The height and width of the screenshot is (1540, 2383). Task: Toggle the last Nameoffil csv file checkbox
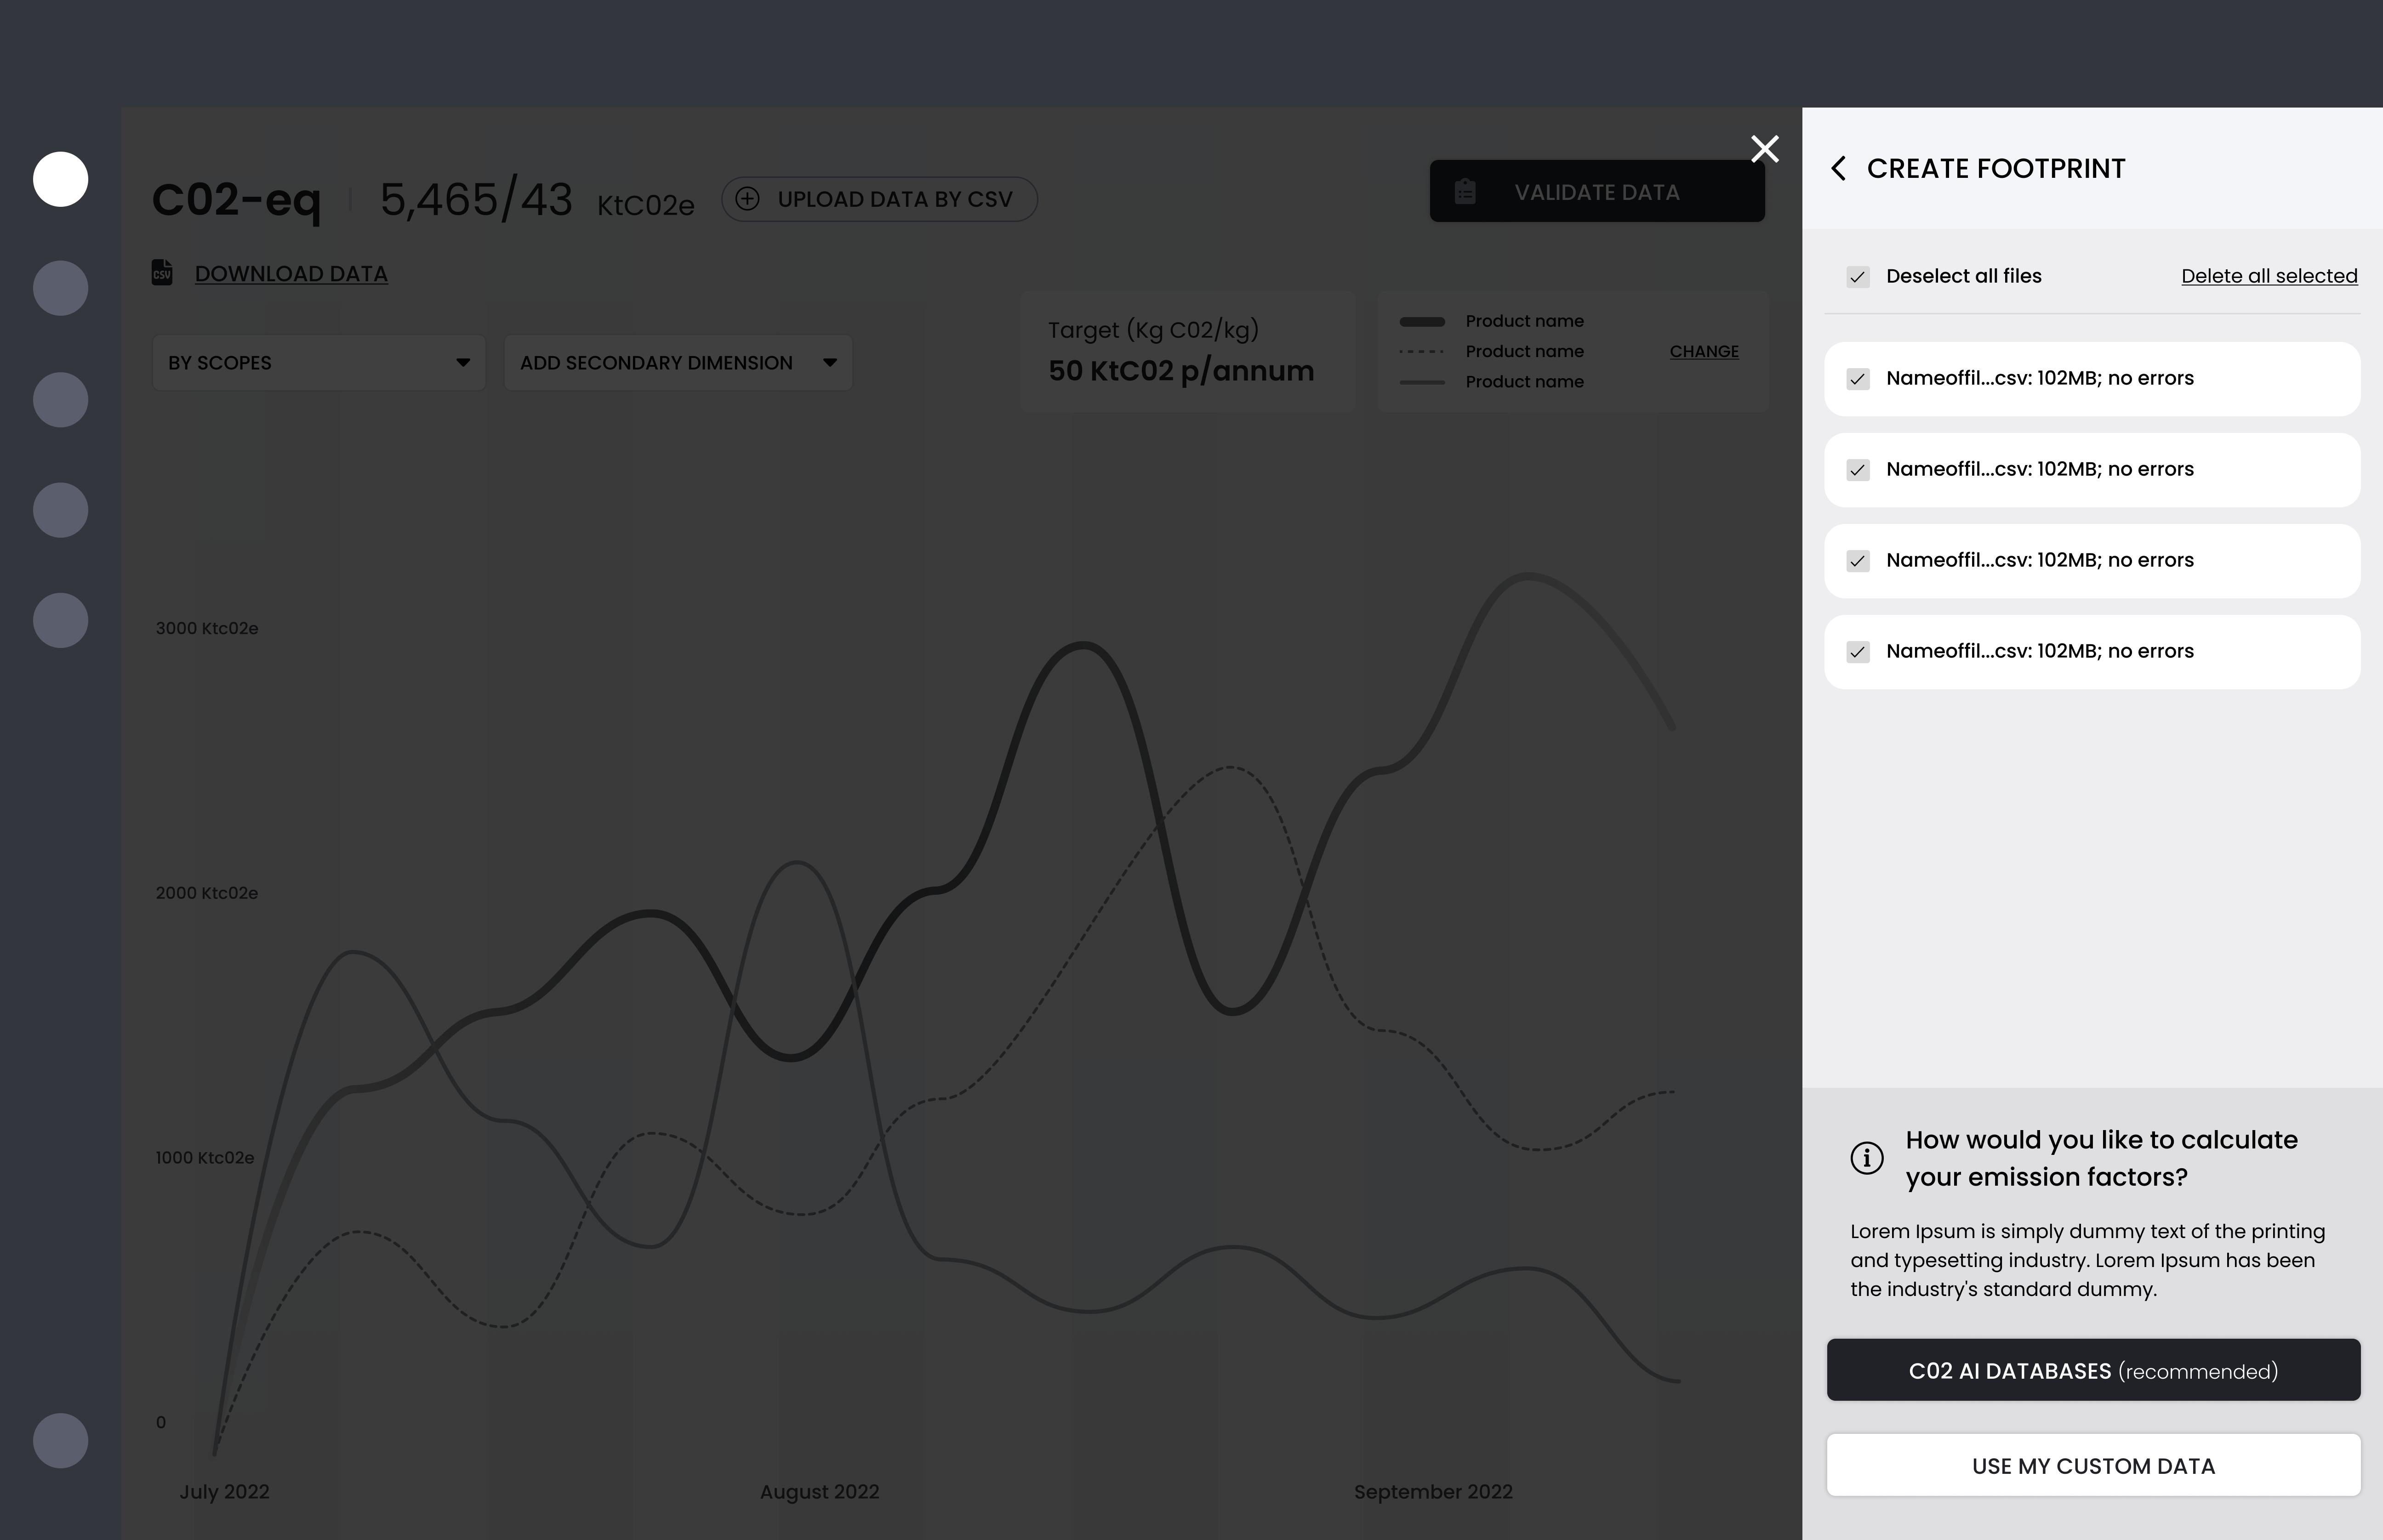[x=1858, y=652]
